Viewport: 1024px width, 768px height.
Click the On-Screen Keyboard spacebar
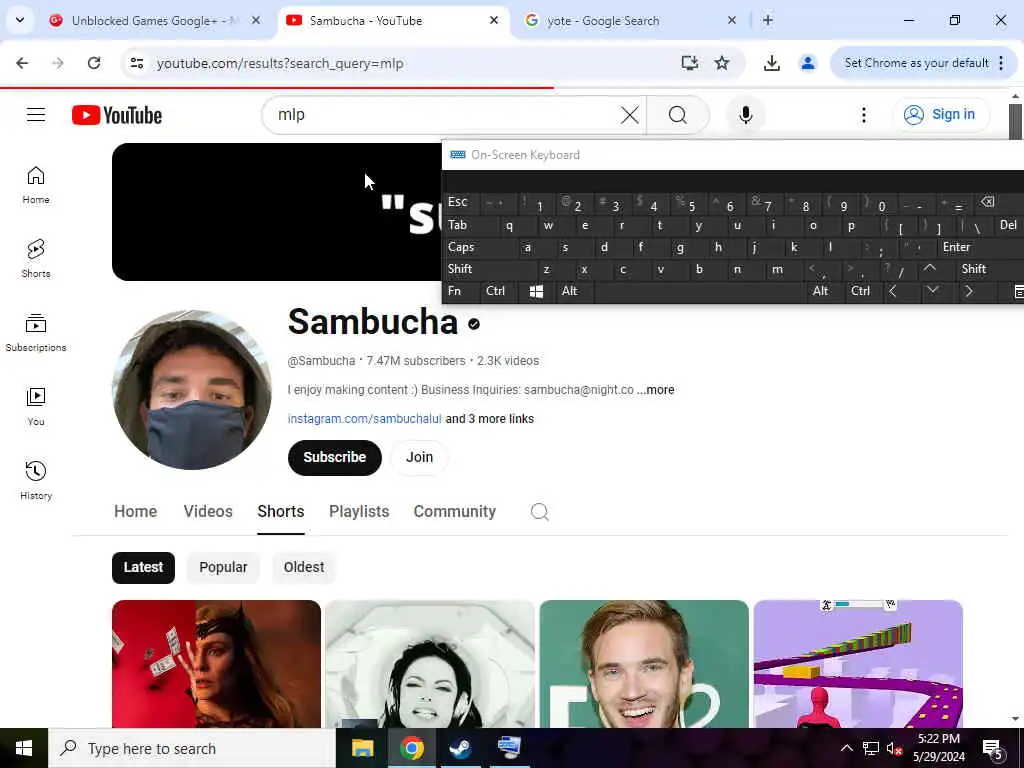click(699, 291)
